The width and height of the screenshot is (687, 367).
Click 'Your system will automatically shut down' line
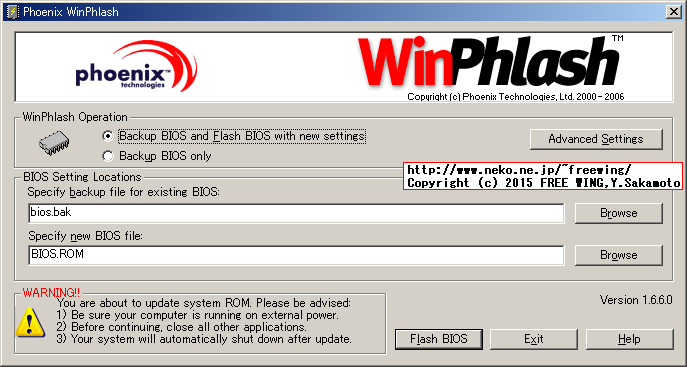tap(204, 339)
